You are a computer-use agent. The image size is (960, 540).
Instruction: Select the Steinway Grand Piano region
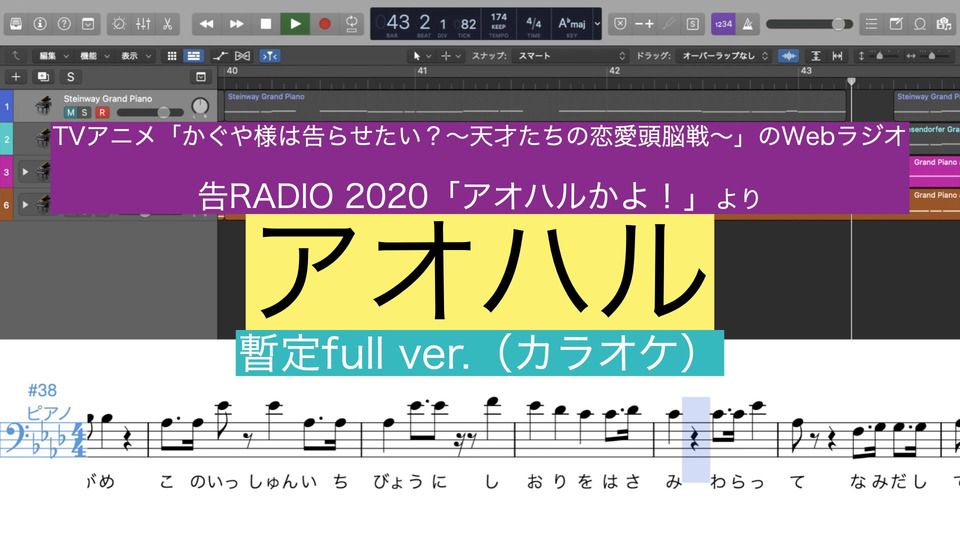(536, 105)
